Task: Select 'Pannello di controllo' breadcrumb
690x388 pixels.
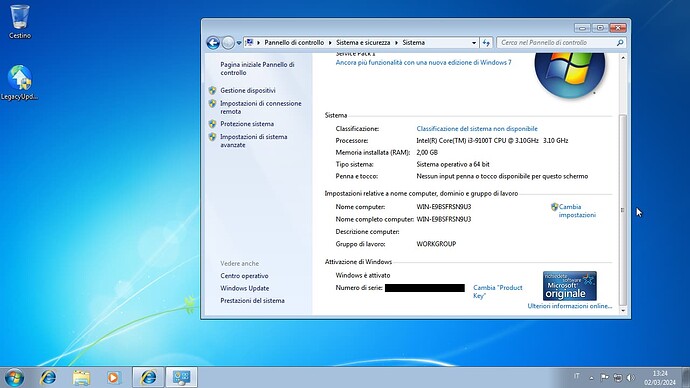Action: click(x=294, y=43)
